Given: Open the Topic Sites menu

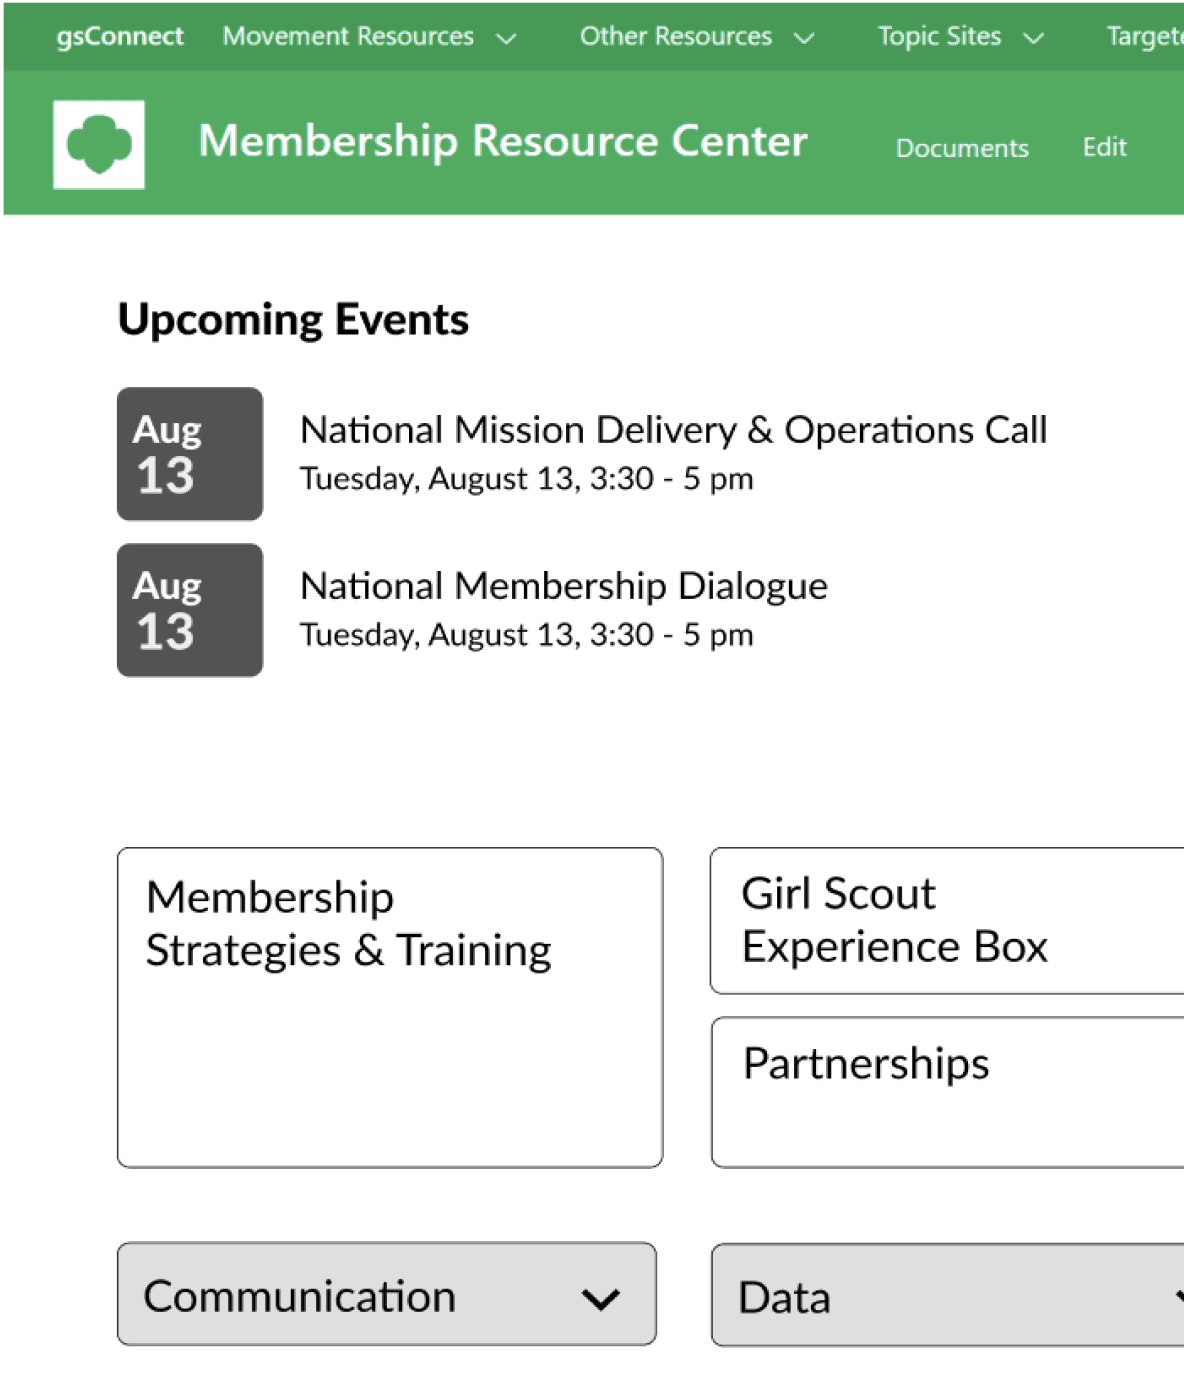Looking at the screenshot, I should (x=961, y=37).
